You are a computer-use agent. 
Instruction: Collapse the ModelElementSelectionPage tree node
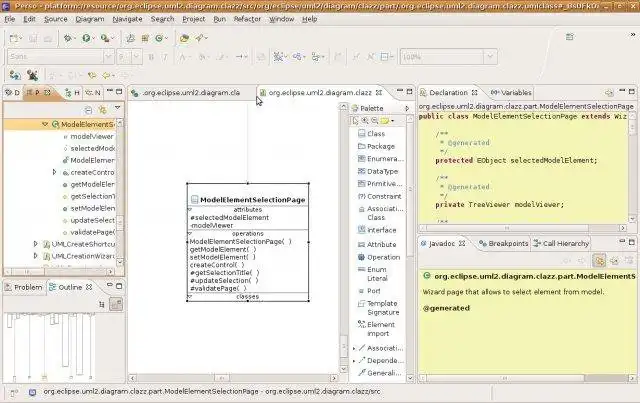[x=45, y=124]
